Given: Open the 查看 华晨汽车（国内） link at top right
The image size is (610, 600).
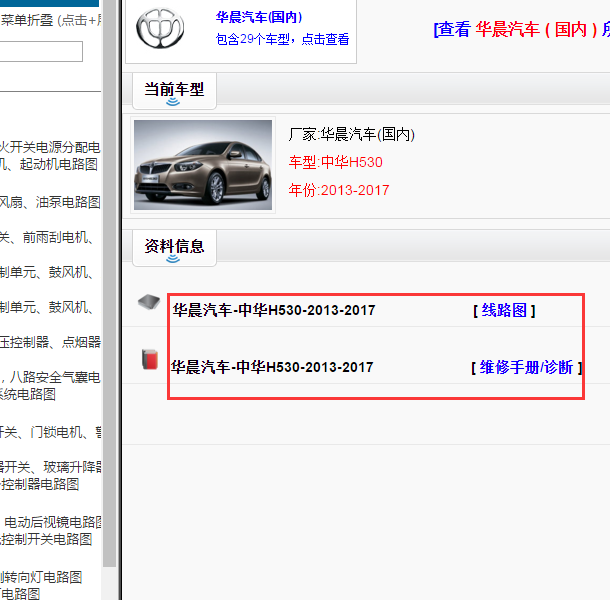Looking at the screenshot, I should (521, 29).
